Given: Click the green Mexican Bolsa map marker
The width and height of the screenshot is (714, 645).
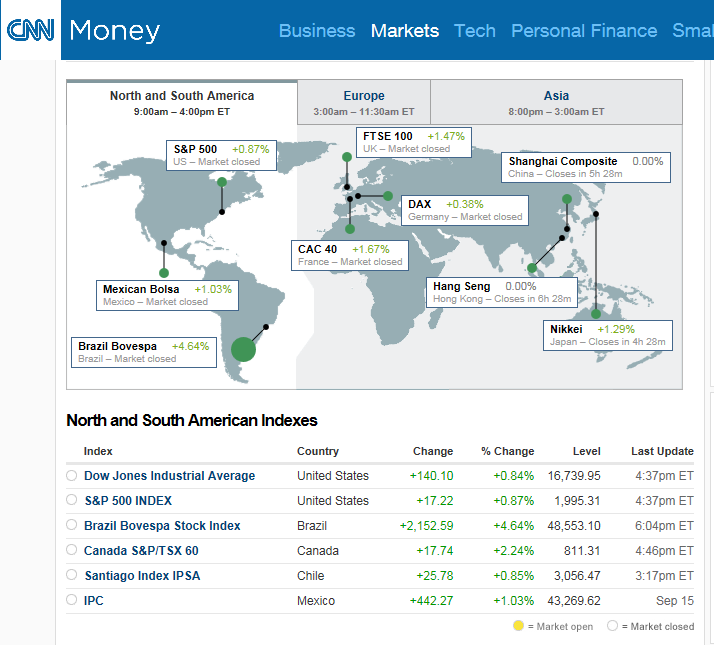Looking at the screenshot, I should coord(164,273).
